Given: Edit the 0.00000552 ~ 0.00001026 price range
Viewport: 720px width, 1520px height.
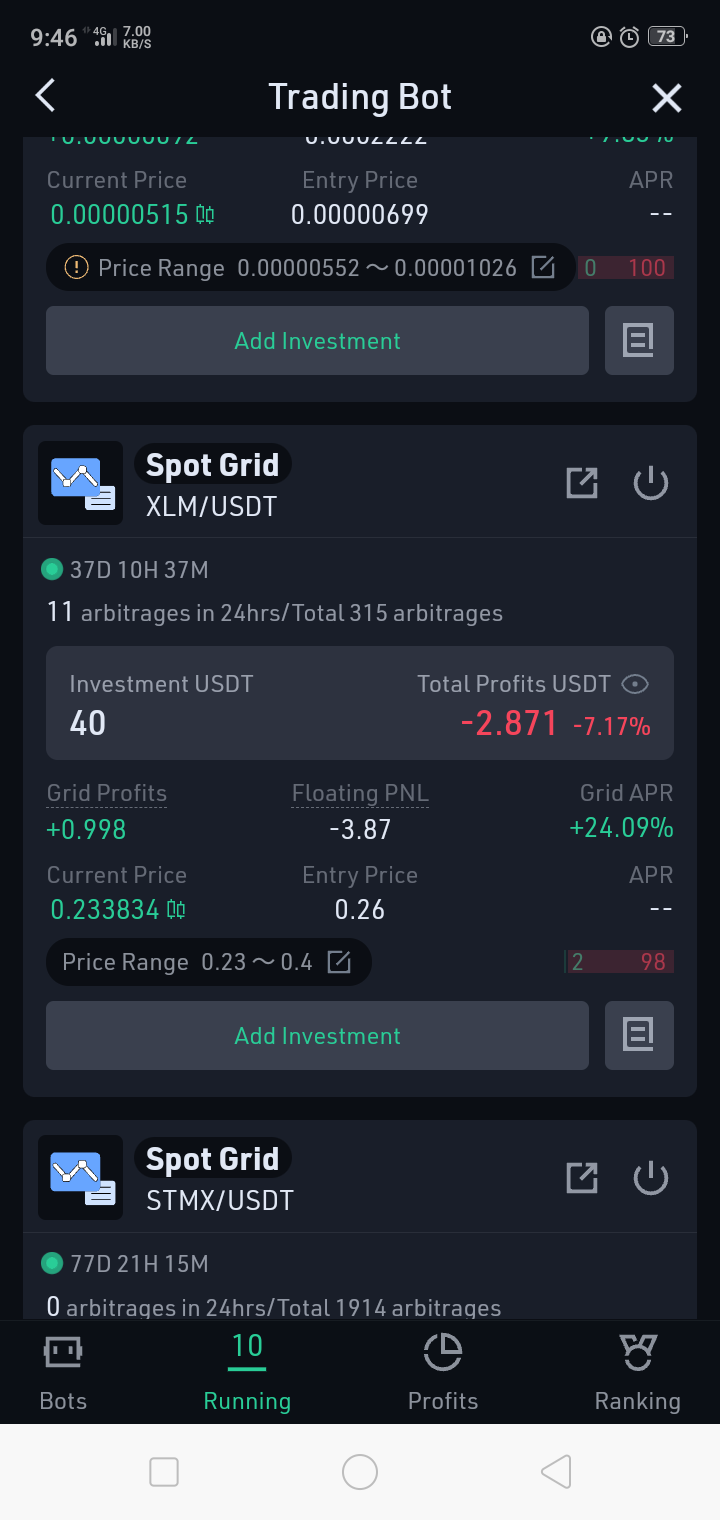Looking at the screenshot, I should (543, 267).
